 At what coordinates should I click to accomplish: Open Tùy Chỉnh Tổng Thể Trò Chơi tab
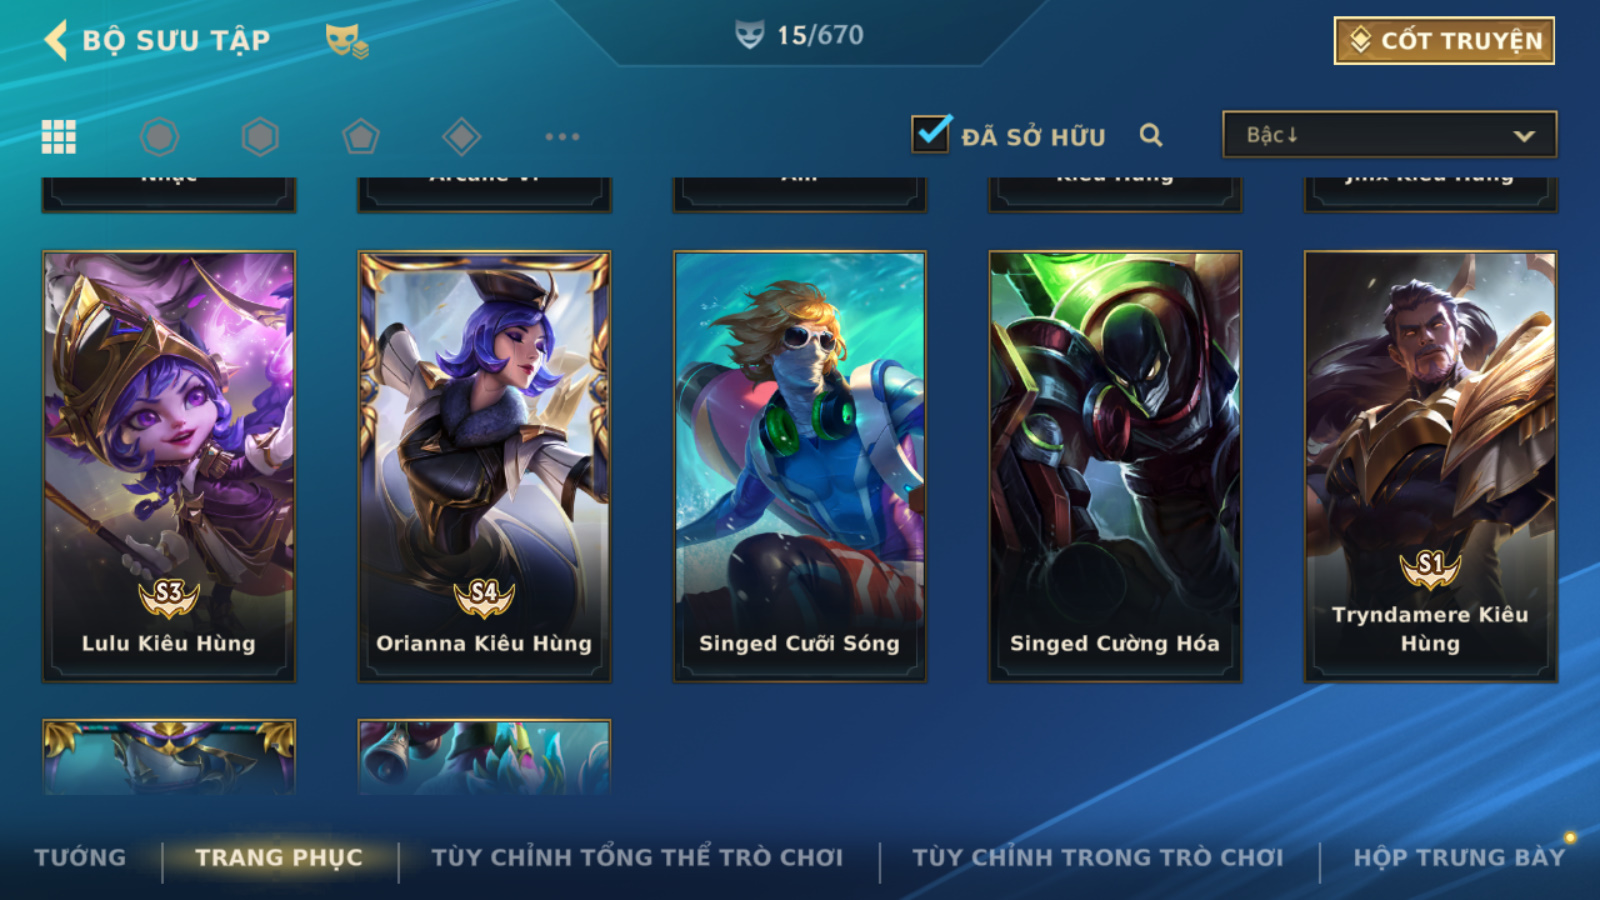click(x=637, y=857)
